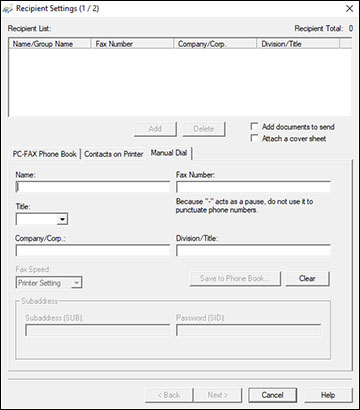This screenshot has height=410, width=360.
Task: Open the Contacts on Printer tab
Action: (114, 154)
